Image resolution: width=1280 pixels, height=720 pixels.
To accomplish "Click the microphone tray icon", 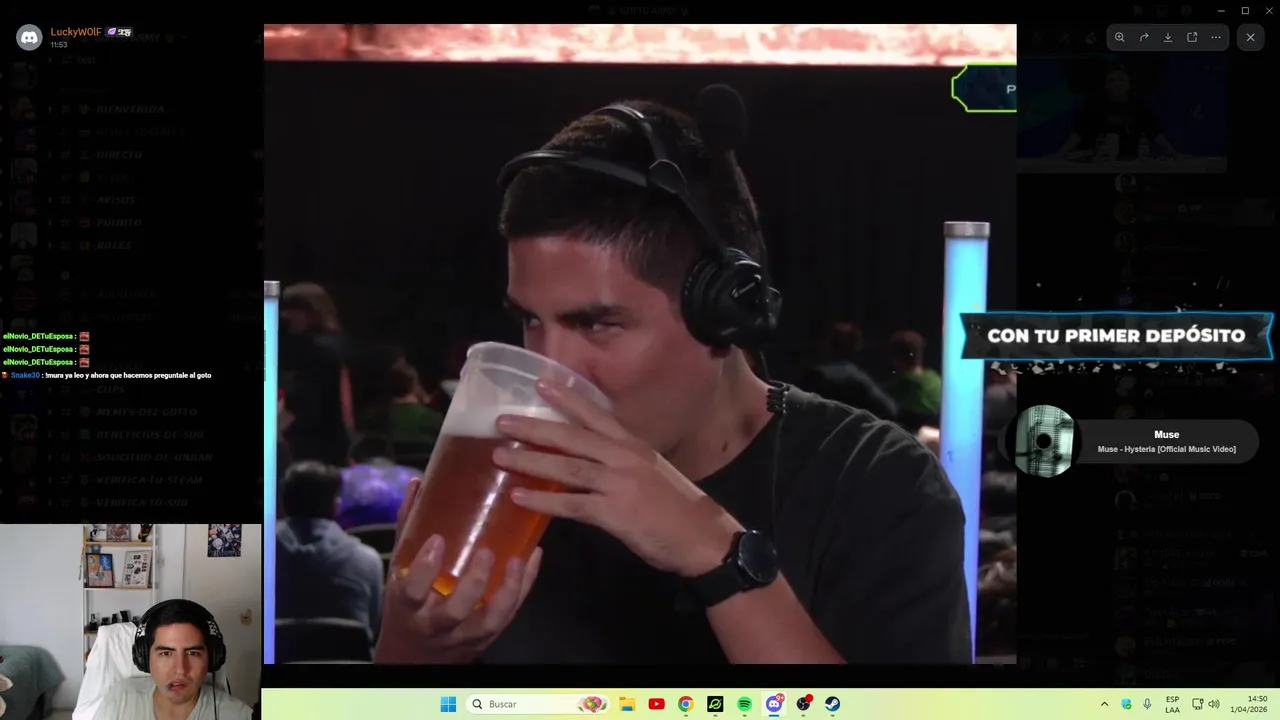I will (1147, 704).
